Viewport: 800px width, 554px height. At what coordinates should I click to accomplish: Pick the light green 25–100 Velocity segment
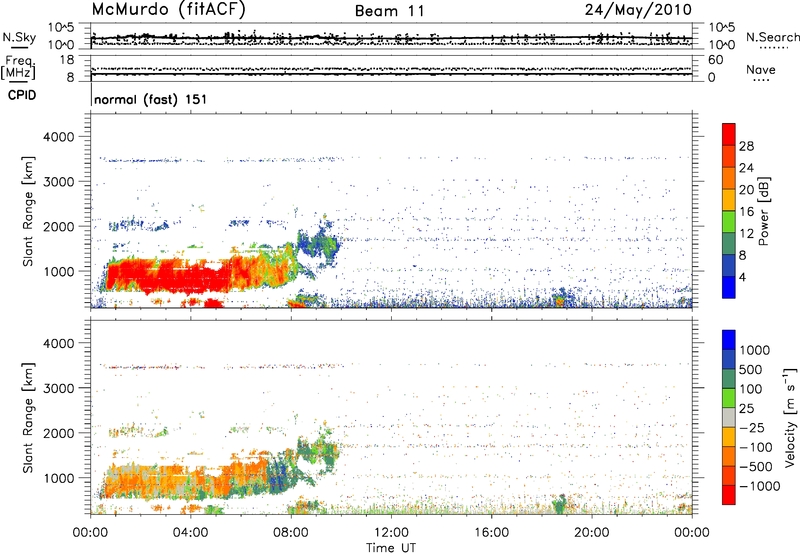[729, 398]
